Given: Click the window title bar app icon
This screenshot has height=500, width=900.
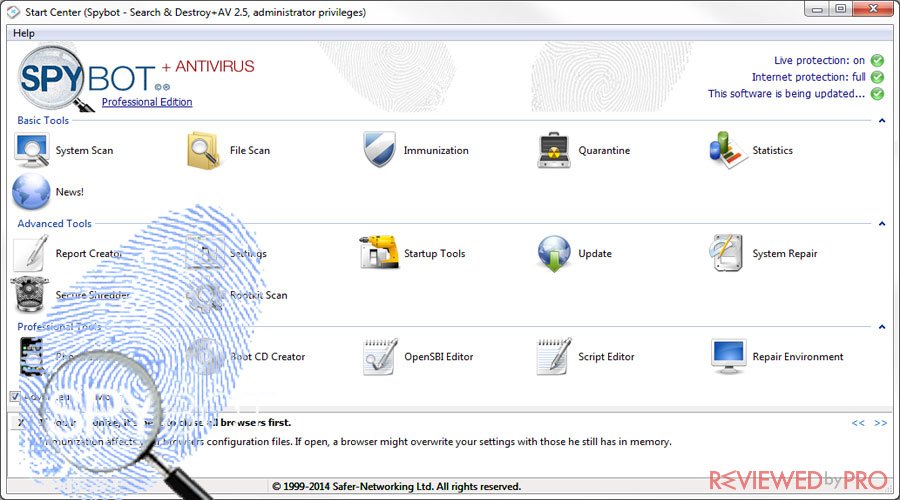Looking at the screenshot, I should pyautogui.click(x=13, y=12).
